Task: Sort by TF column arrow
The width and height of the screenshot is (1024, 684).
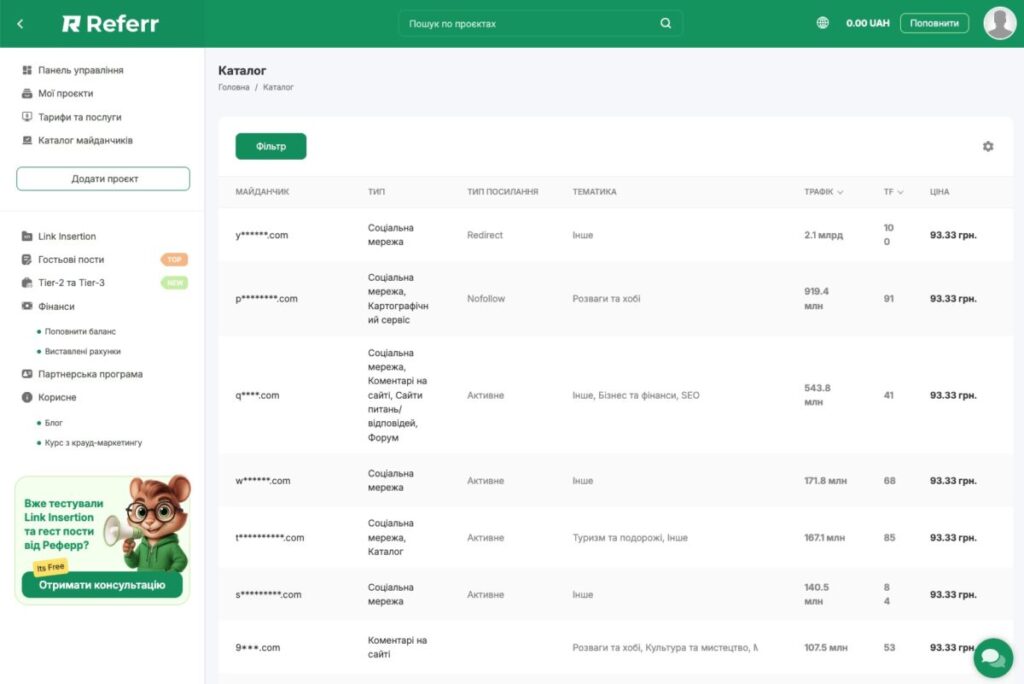Action: (900, 192)
